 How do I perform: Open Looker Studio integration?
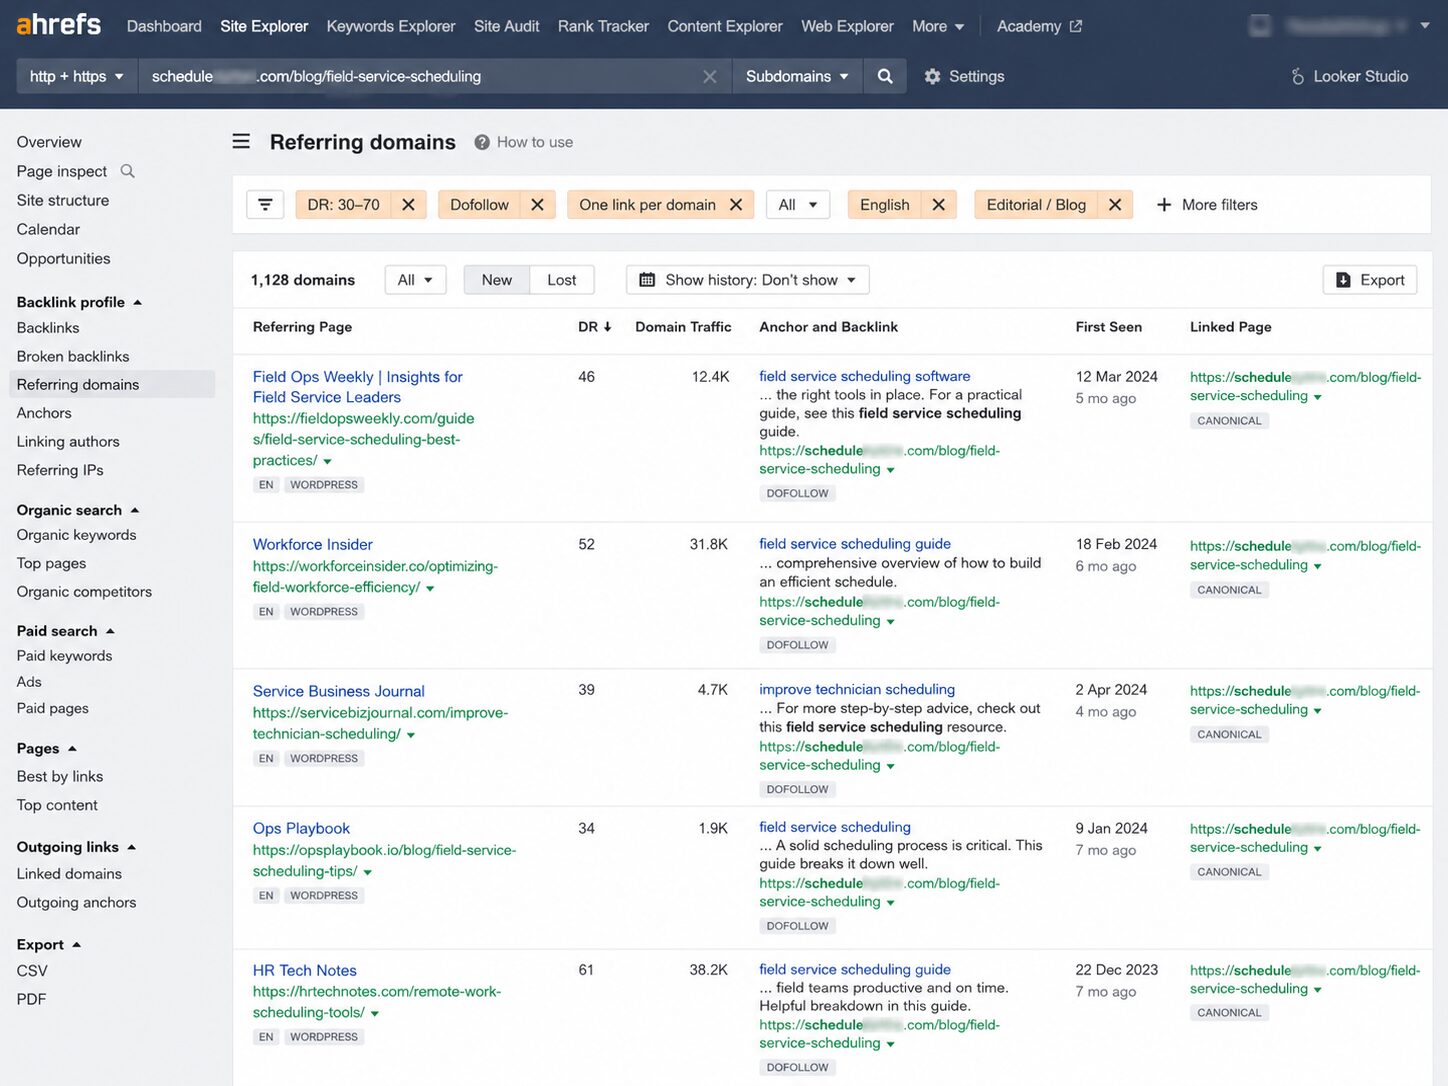tap(1349, 76)
